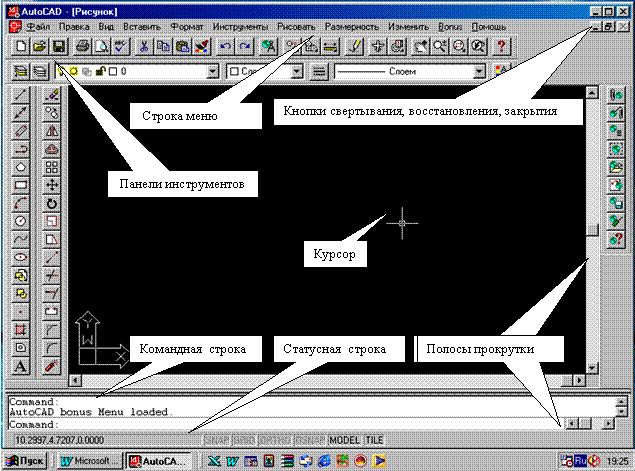Select the Rotate tool
The image size is (635, 471).
[51, 203]
